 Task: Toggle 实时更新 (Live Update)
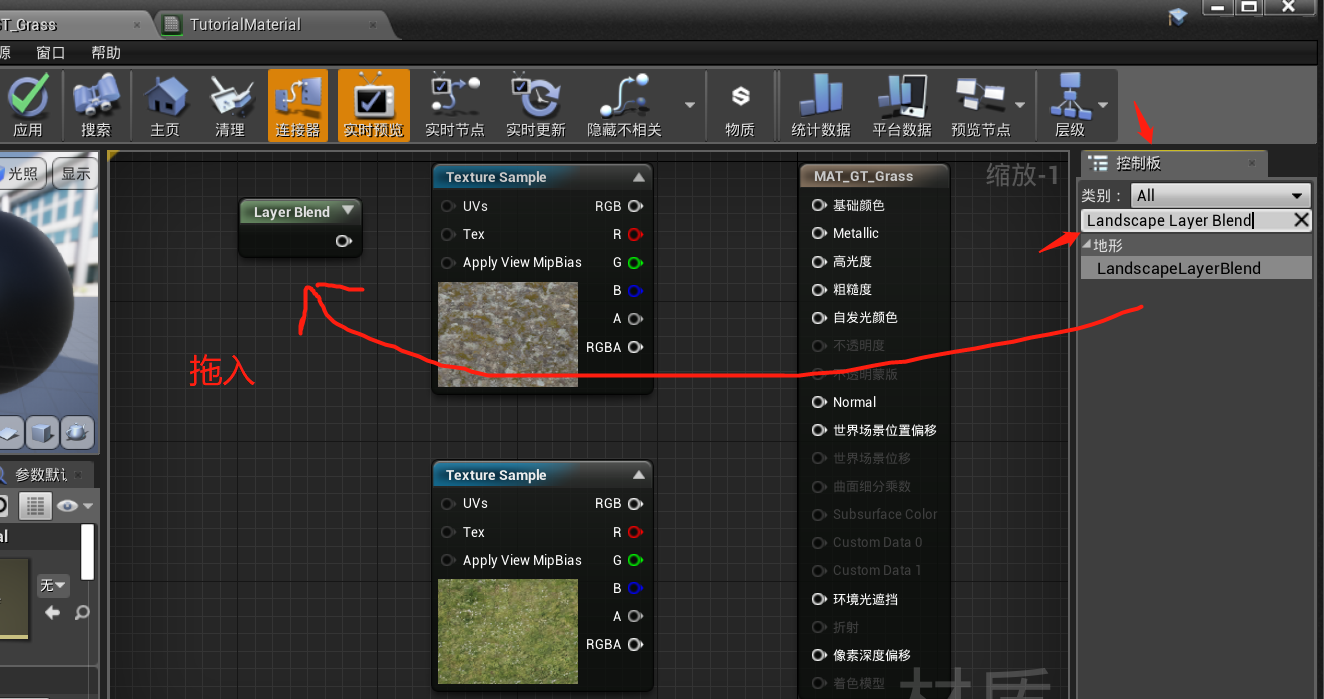536,105
